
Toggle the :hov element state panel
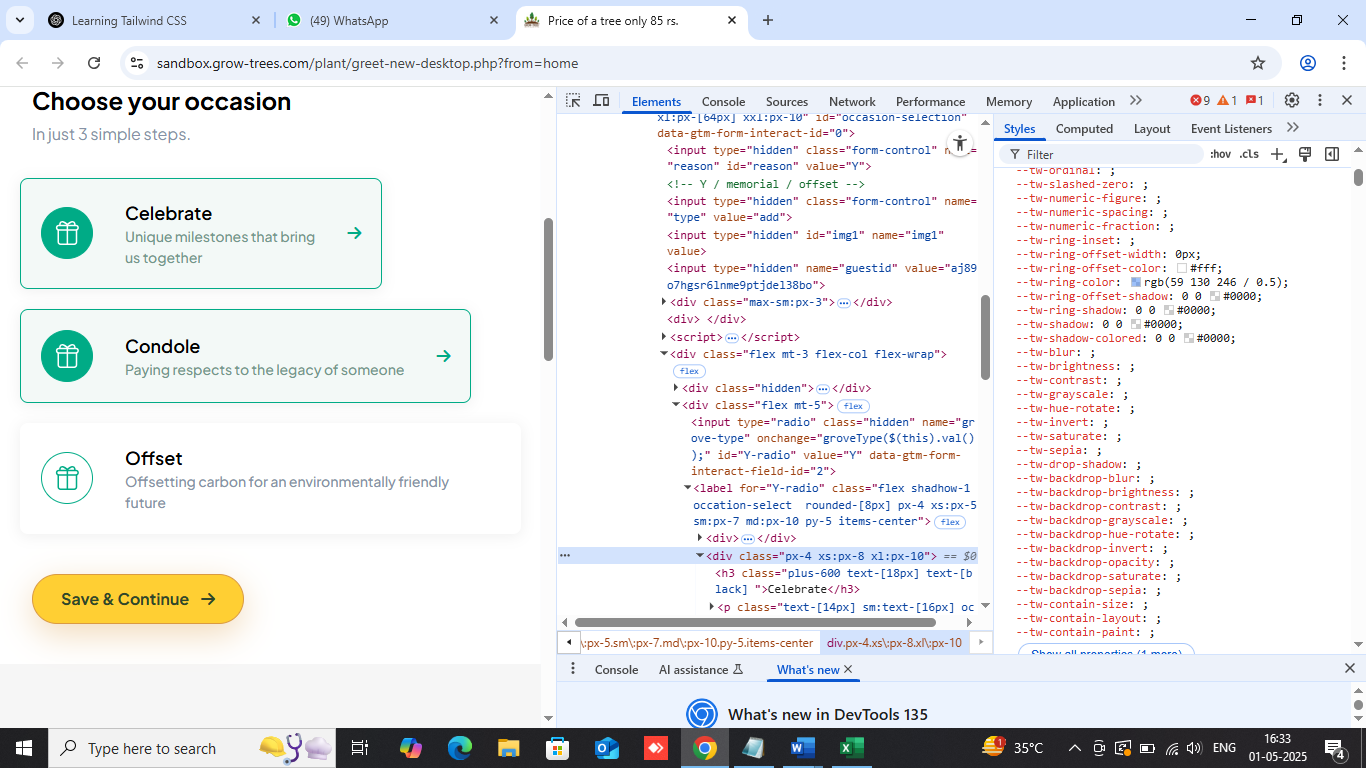[1220, 154]
